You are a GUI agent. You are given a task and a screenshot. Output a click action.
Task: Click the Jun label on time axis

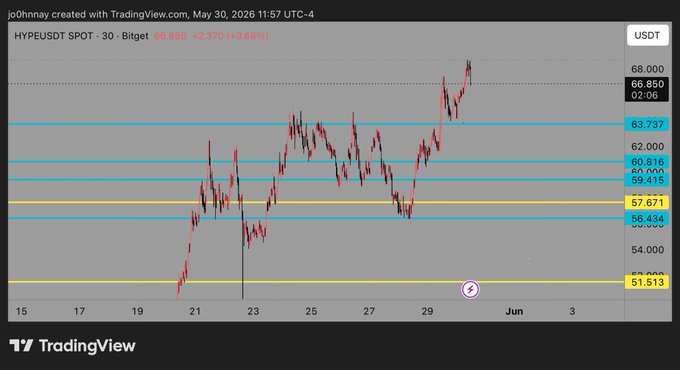coord(514,311)
